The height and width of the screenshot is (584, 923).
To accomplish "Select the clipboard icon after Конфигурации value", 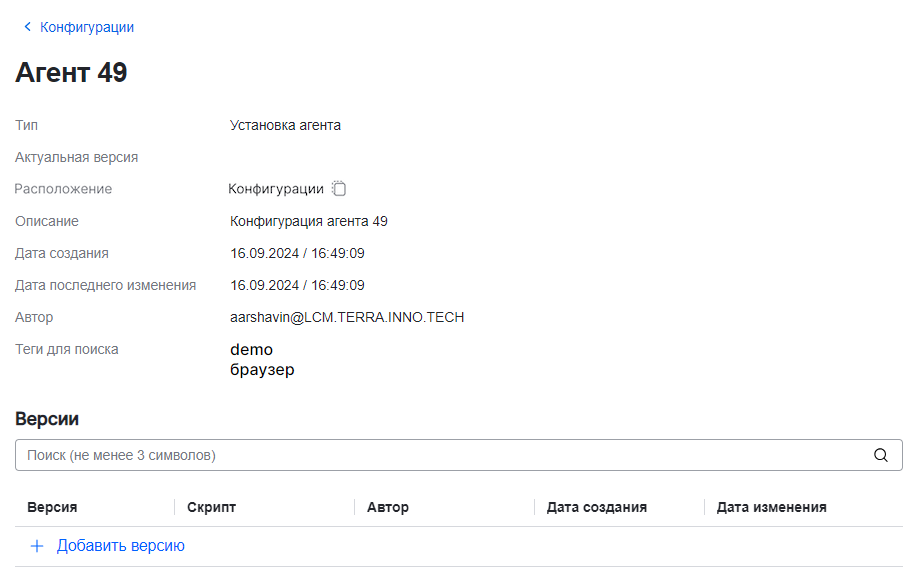I will 340,188.
